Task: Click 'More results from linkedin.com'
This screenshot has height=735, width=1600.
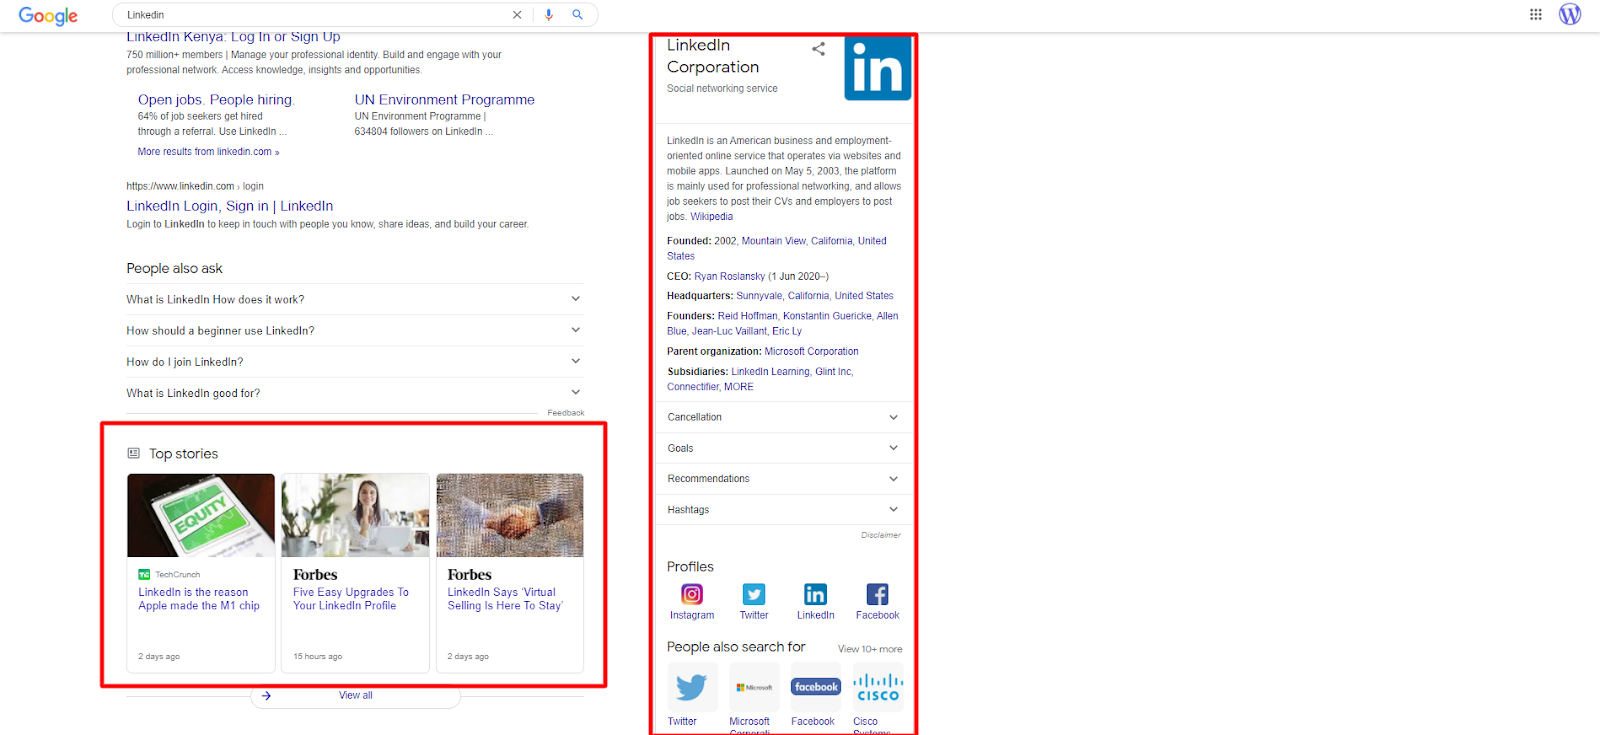Action: [x=208, y=152]
